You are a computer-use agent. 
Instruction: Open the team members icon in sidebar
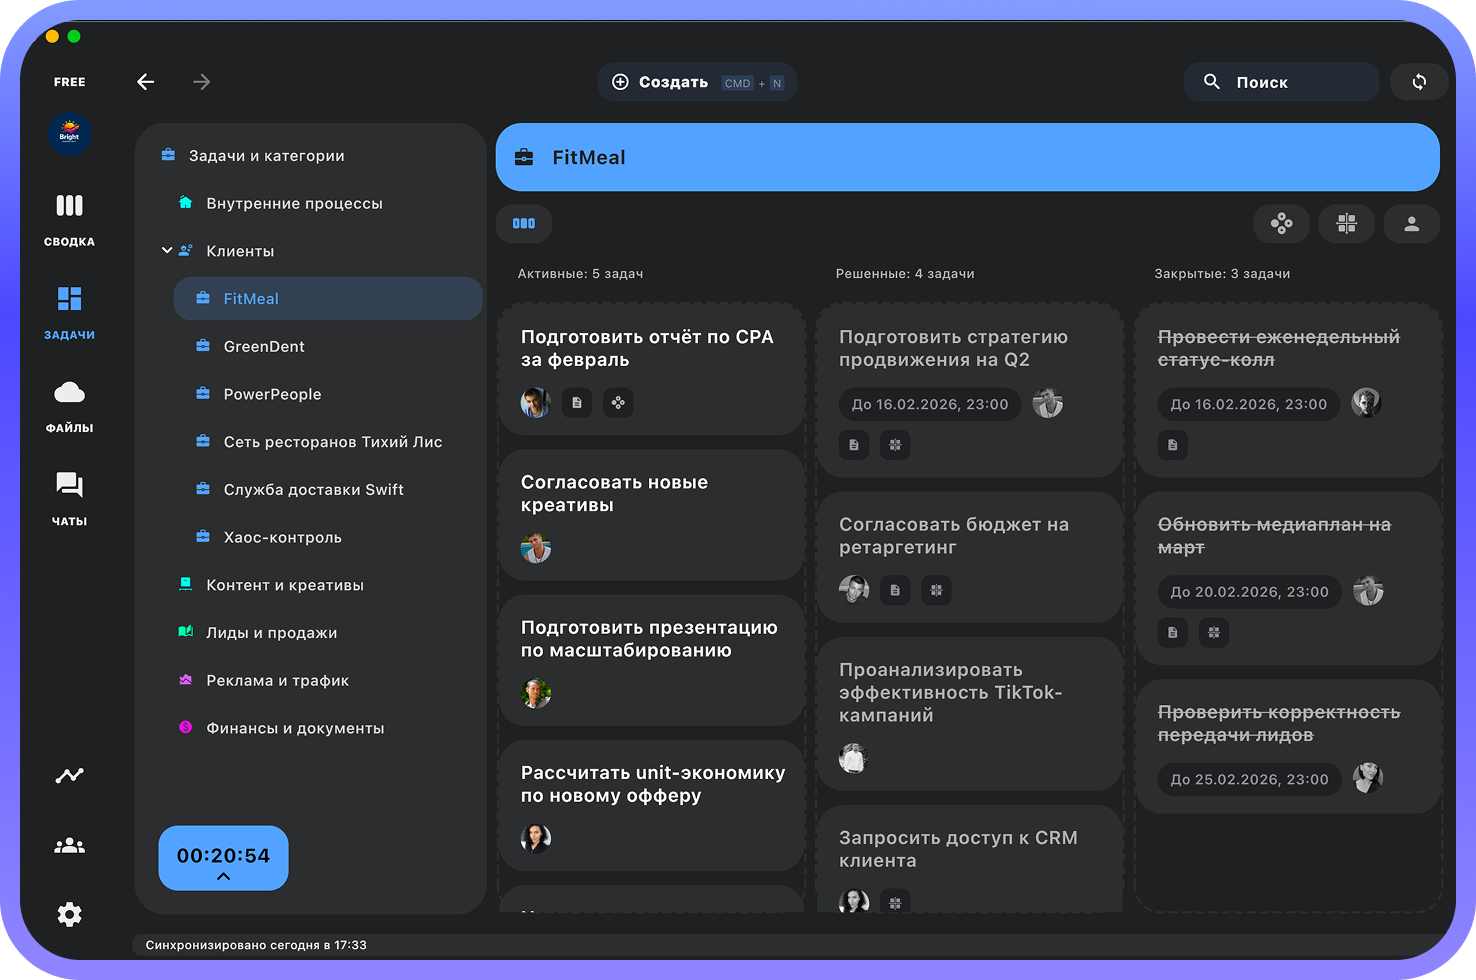[x=69, y=845]
